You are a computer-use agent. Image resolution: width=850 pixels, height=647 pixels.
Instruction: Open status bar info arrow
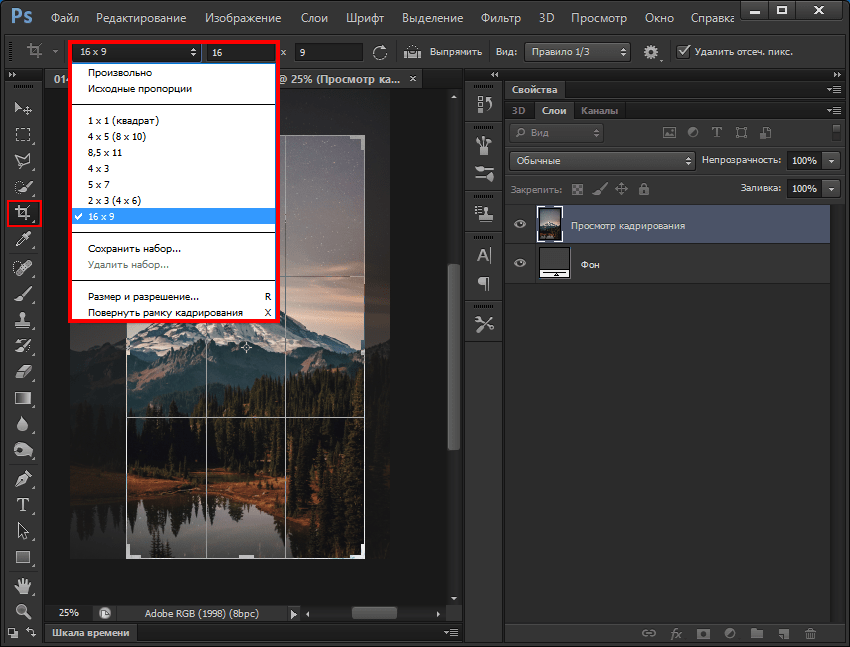click(293, 614)
